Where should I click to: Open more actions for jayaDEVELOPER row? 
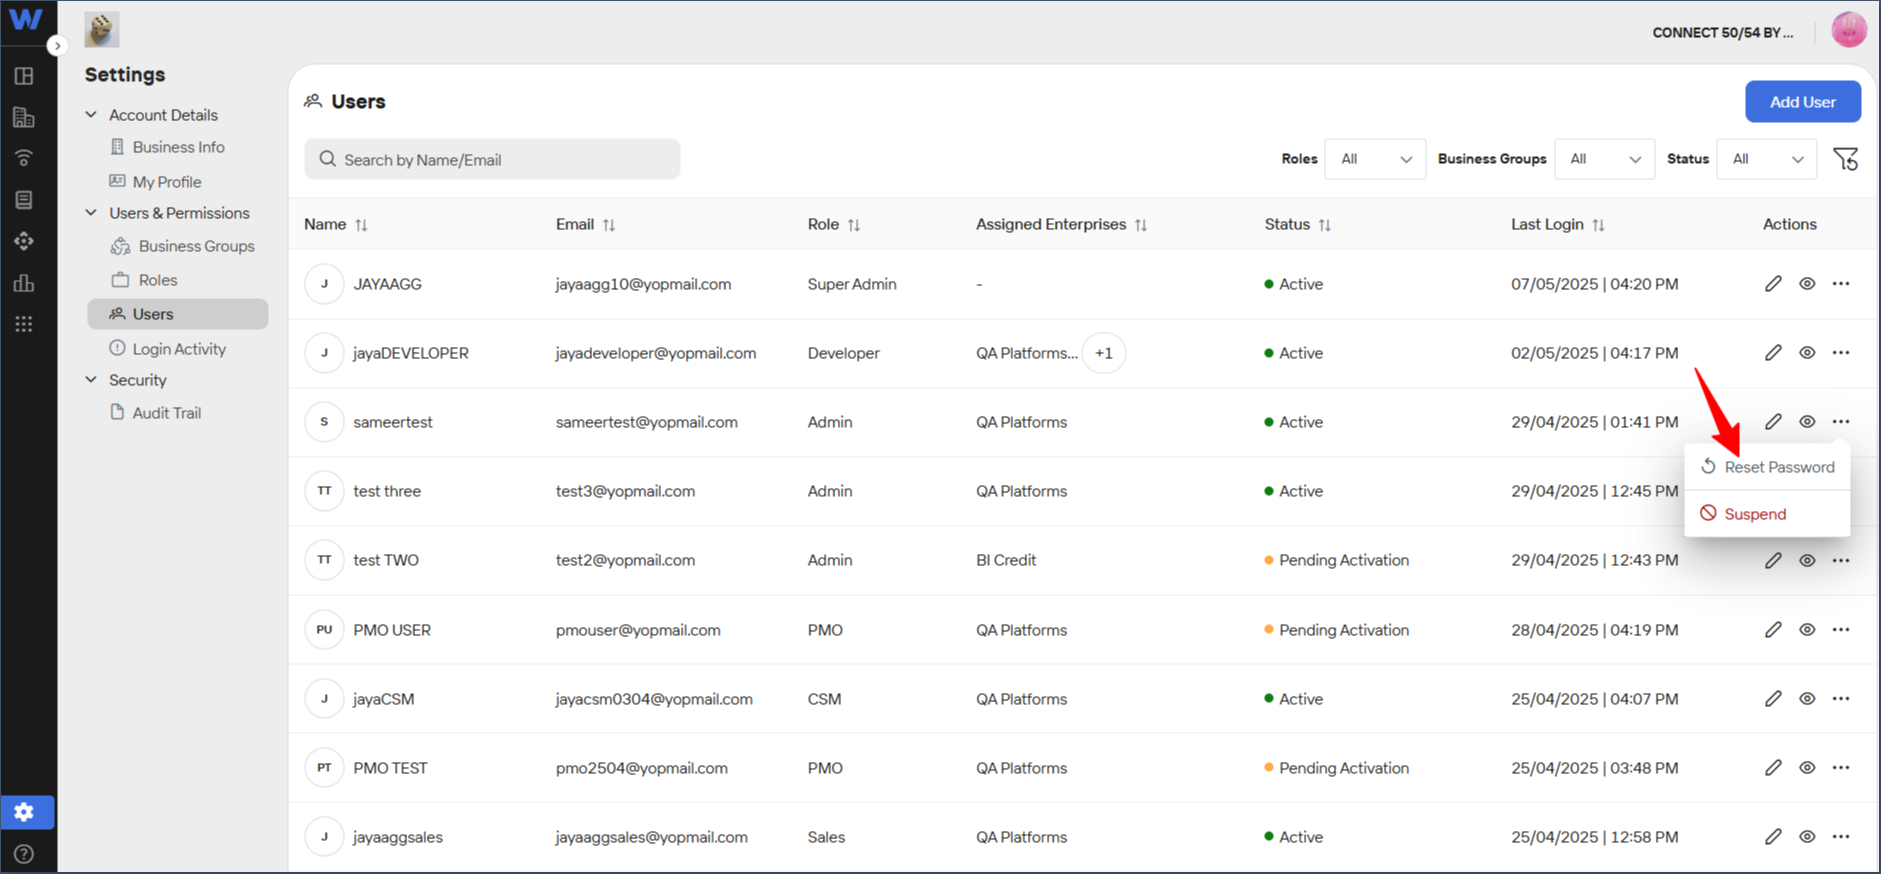[1841, 353]
